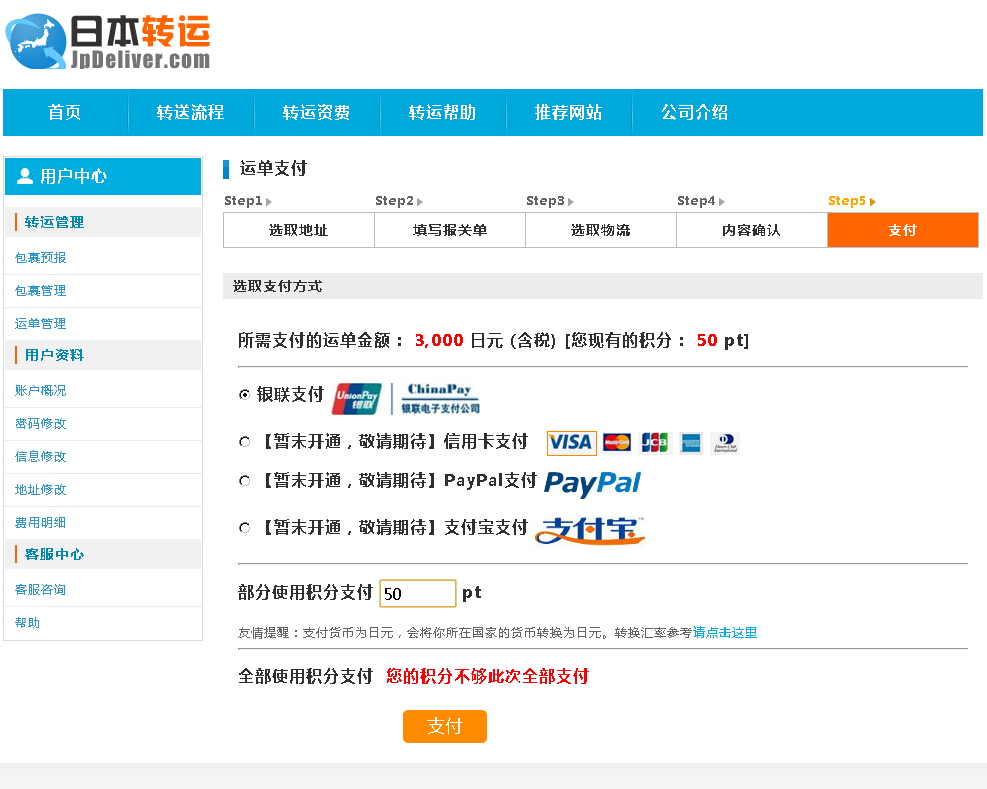Click the Alipay 支付宝 logo

590,530
